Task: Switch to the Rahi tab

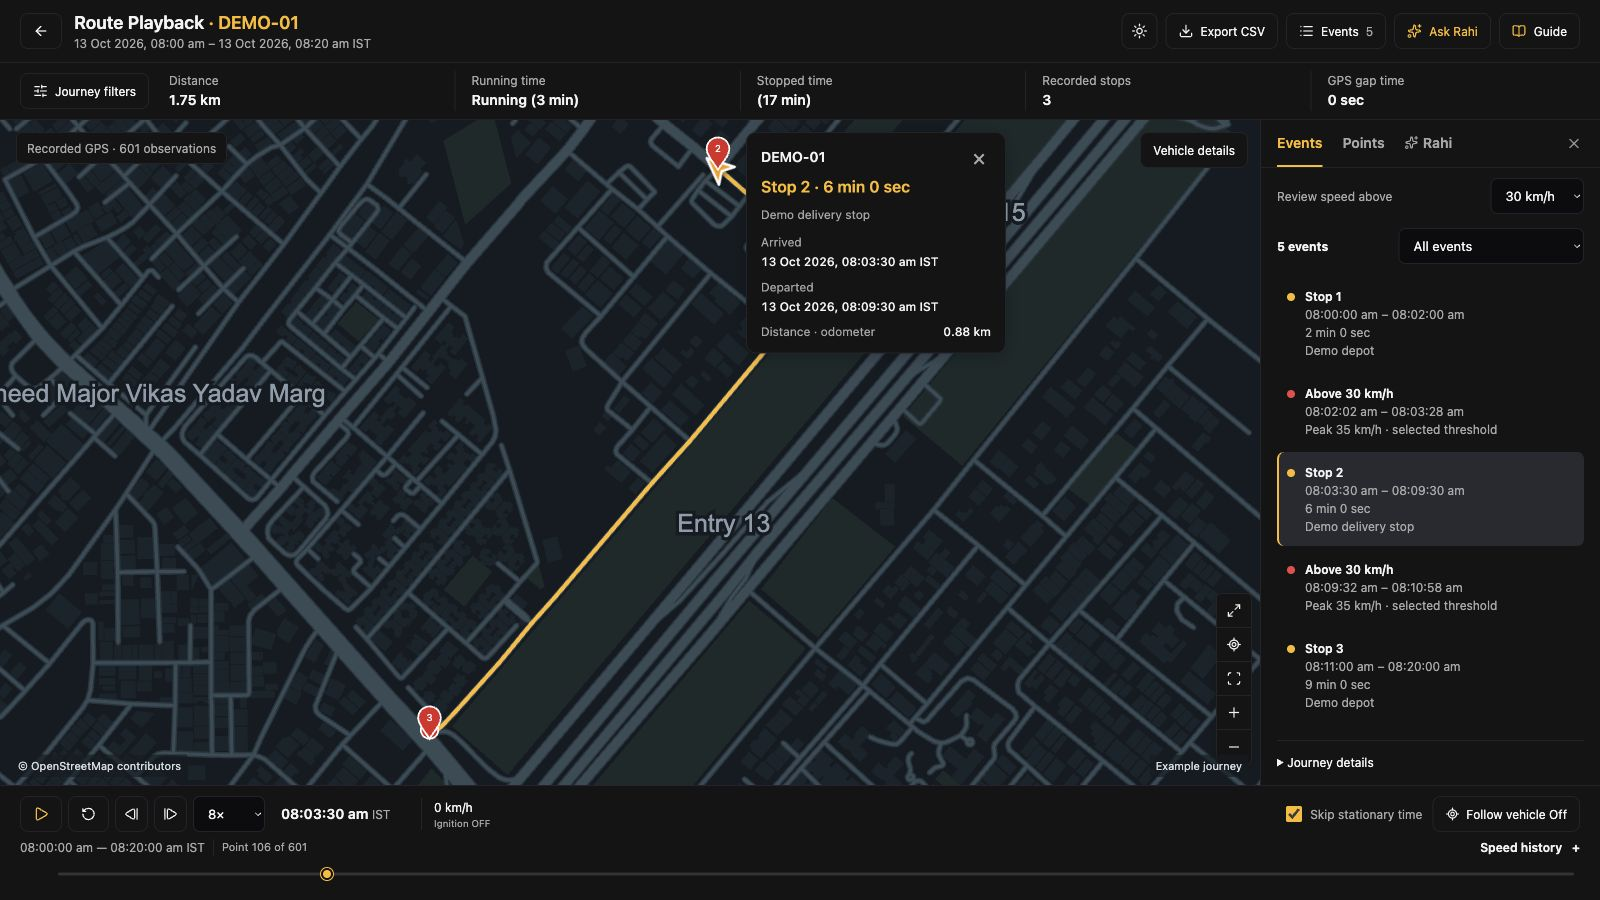Action: click(x=1428, y=143)
